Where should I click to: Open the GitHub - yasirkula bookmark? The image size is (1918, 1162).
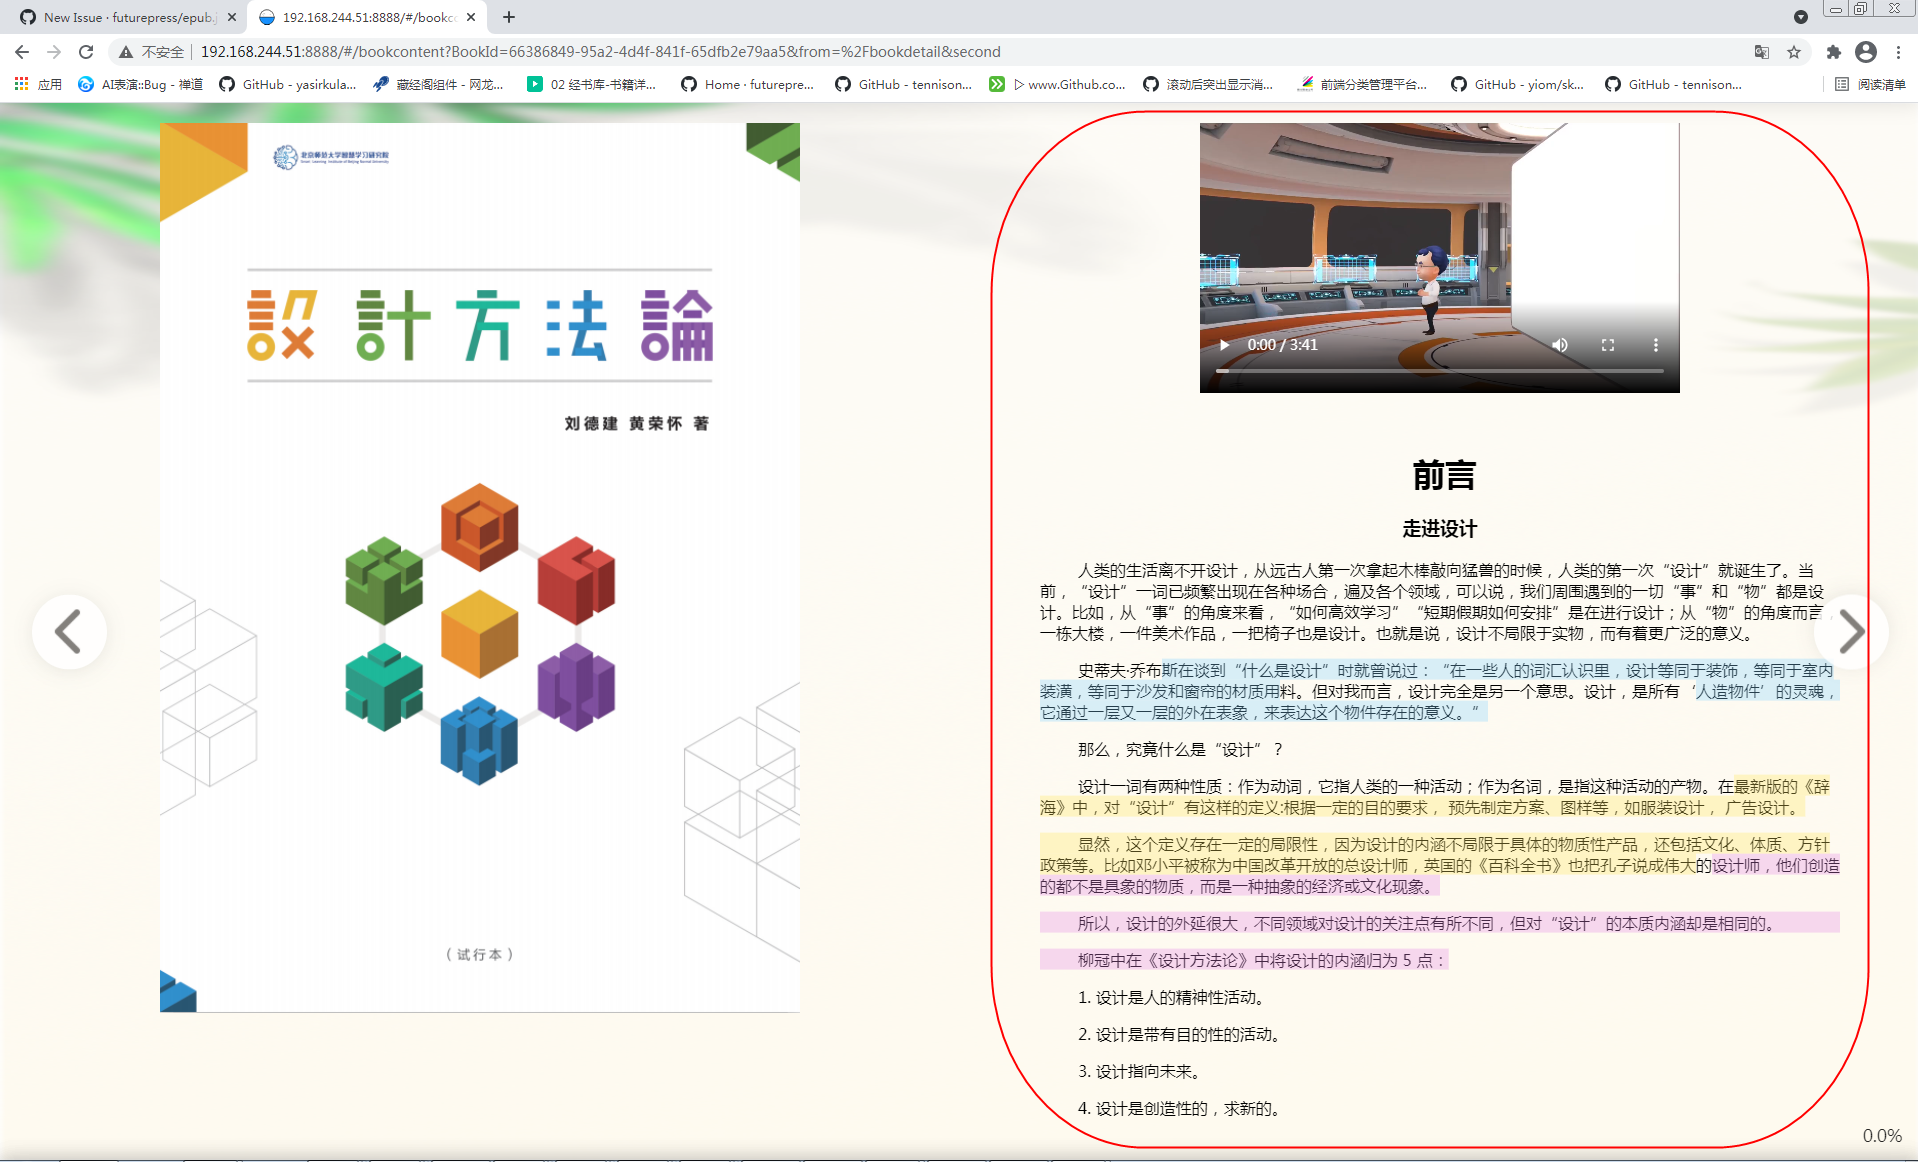tap(288, 84)
